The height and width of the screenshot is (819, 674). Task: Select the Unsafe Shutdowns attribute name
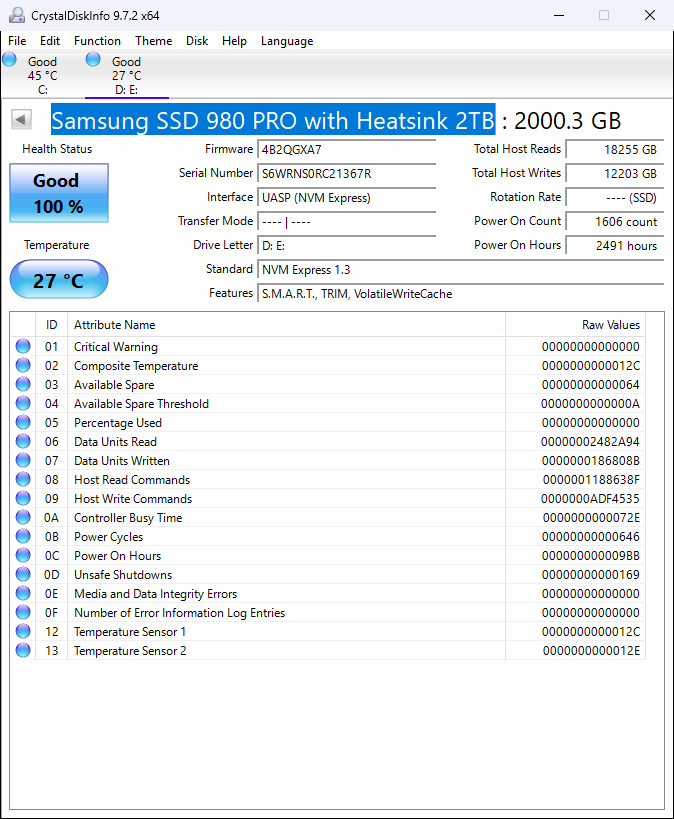123,575
